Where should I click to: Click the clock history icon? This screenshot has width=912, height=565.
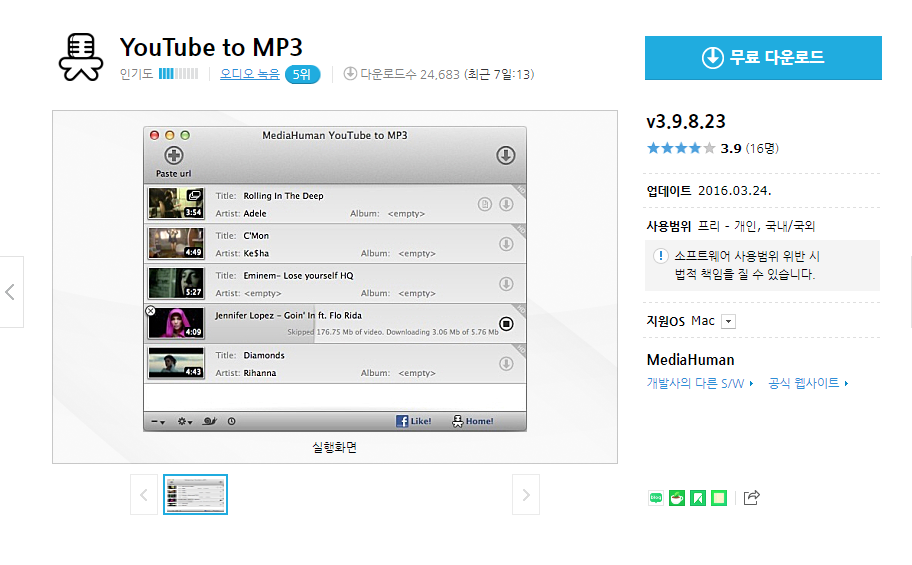[231, 421]
